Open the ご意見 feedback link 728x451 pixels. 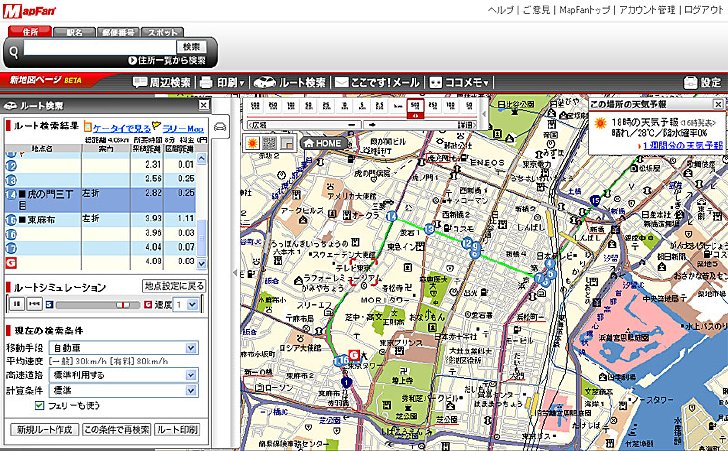pos(536,10)
